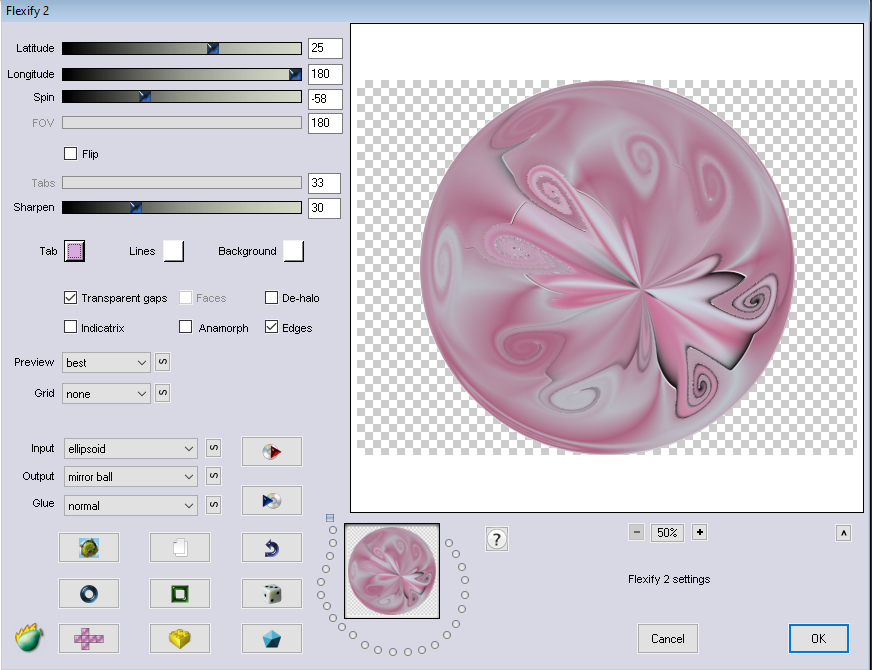Open help with the question mark button
This screenshot has height=670, width=872.
497,539
